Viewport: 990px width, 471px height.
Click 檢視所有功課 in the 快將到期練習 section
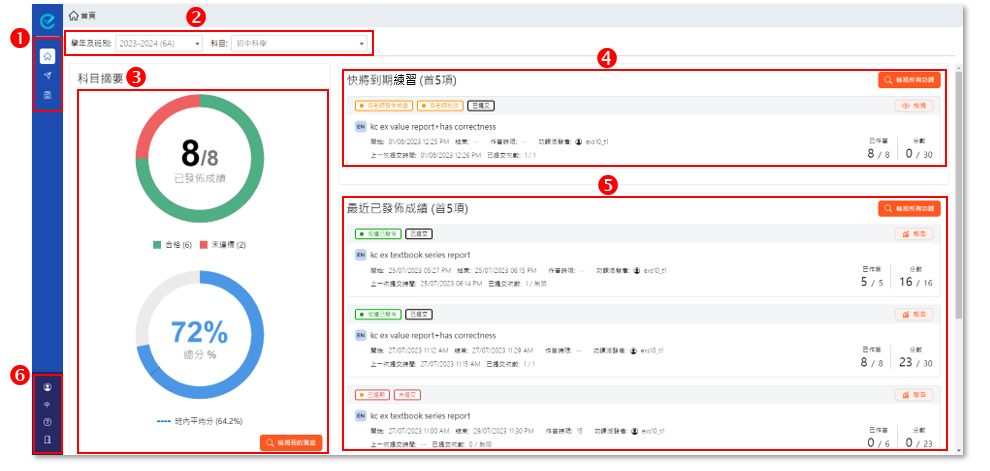pos(908,79)
